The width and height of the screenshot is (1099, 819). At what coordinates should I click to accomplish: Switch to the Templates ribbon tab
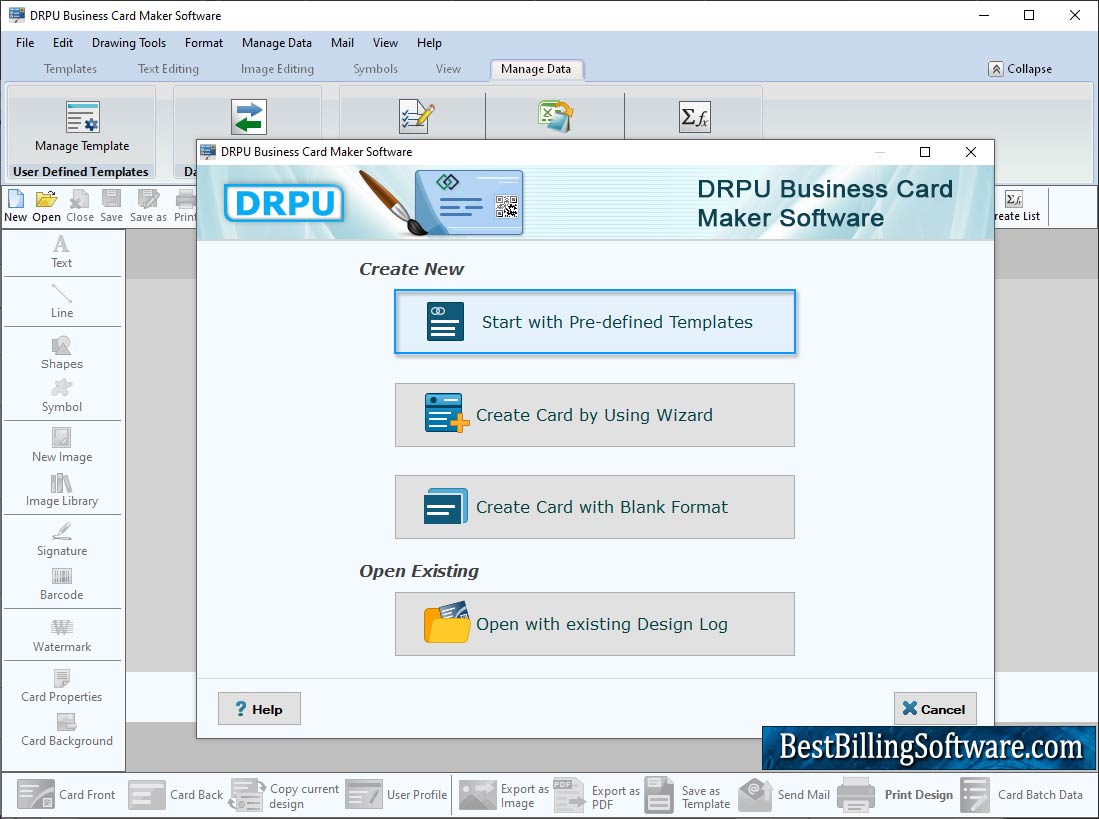point(70,69)
